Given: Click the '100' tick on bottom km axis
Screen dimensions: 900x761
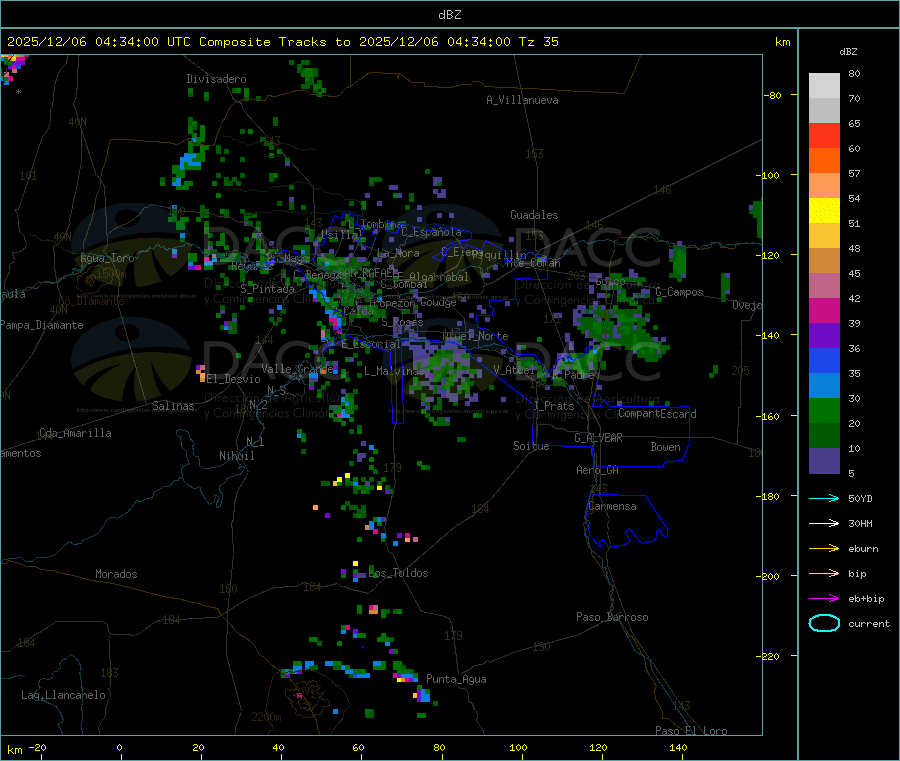Looking at the screenshot, I should (x=518, y=747).
